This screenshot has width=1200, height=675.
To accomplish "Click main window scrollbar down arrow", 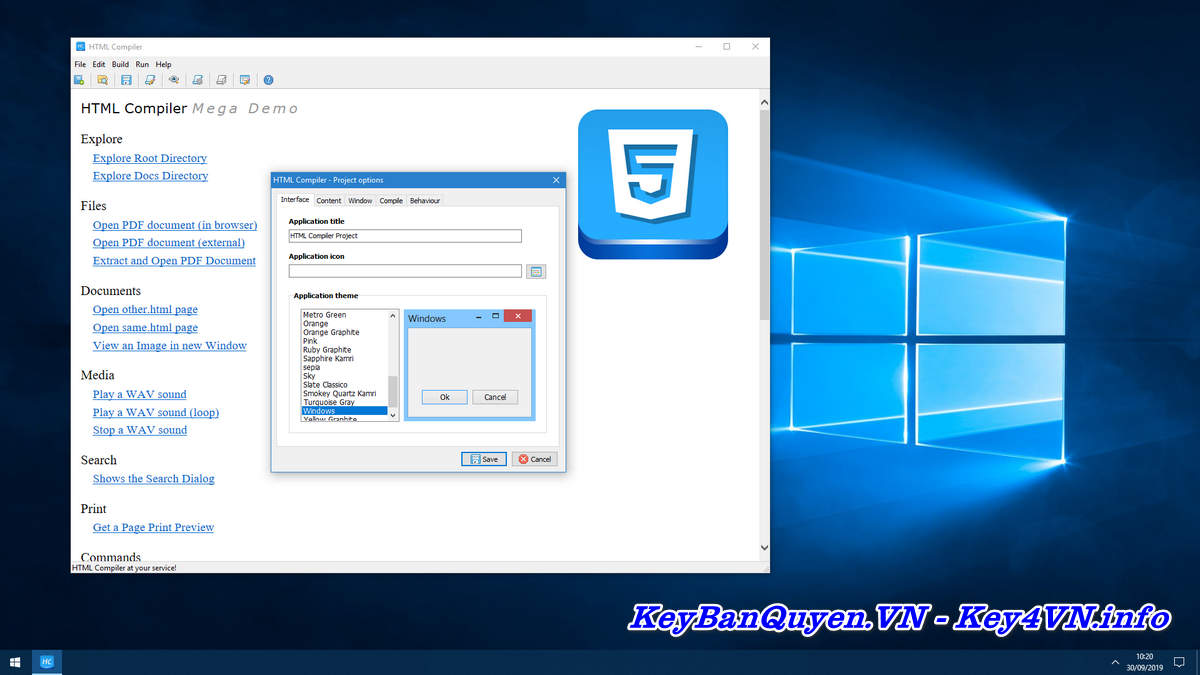I will (764, 547).
